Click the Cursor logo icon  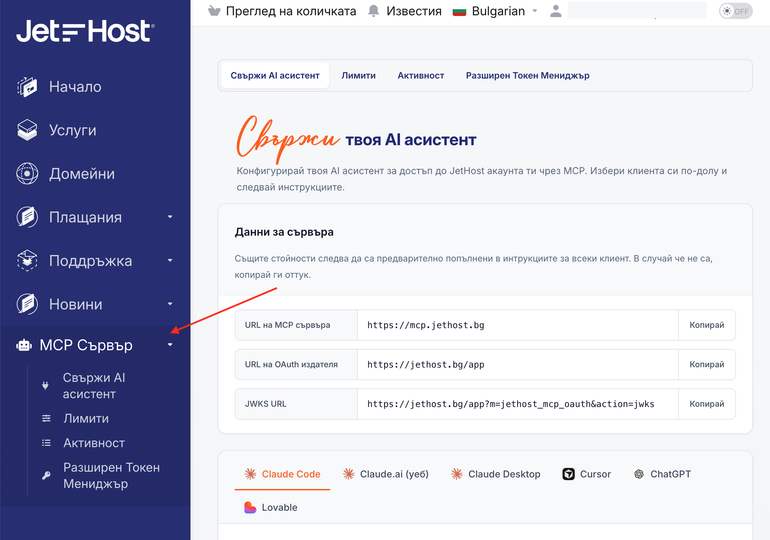point(568,474)
